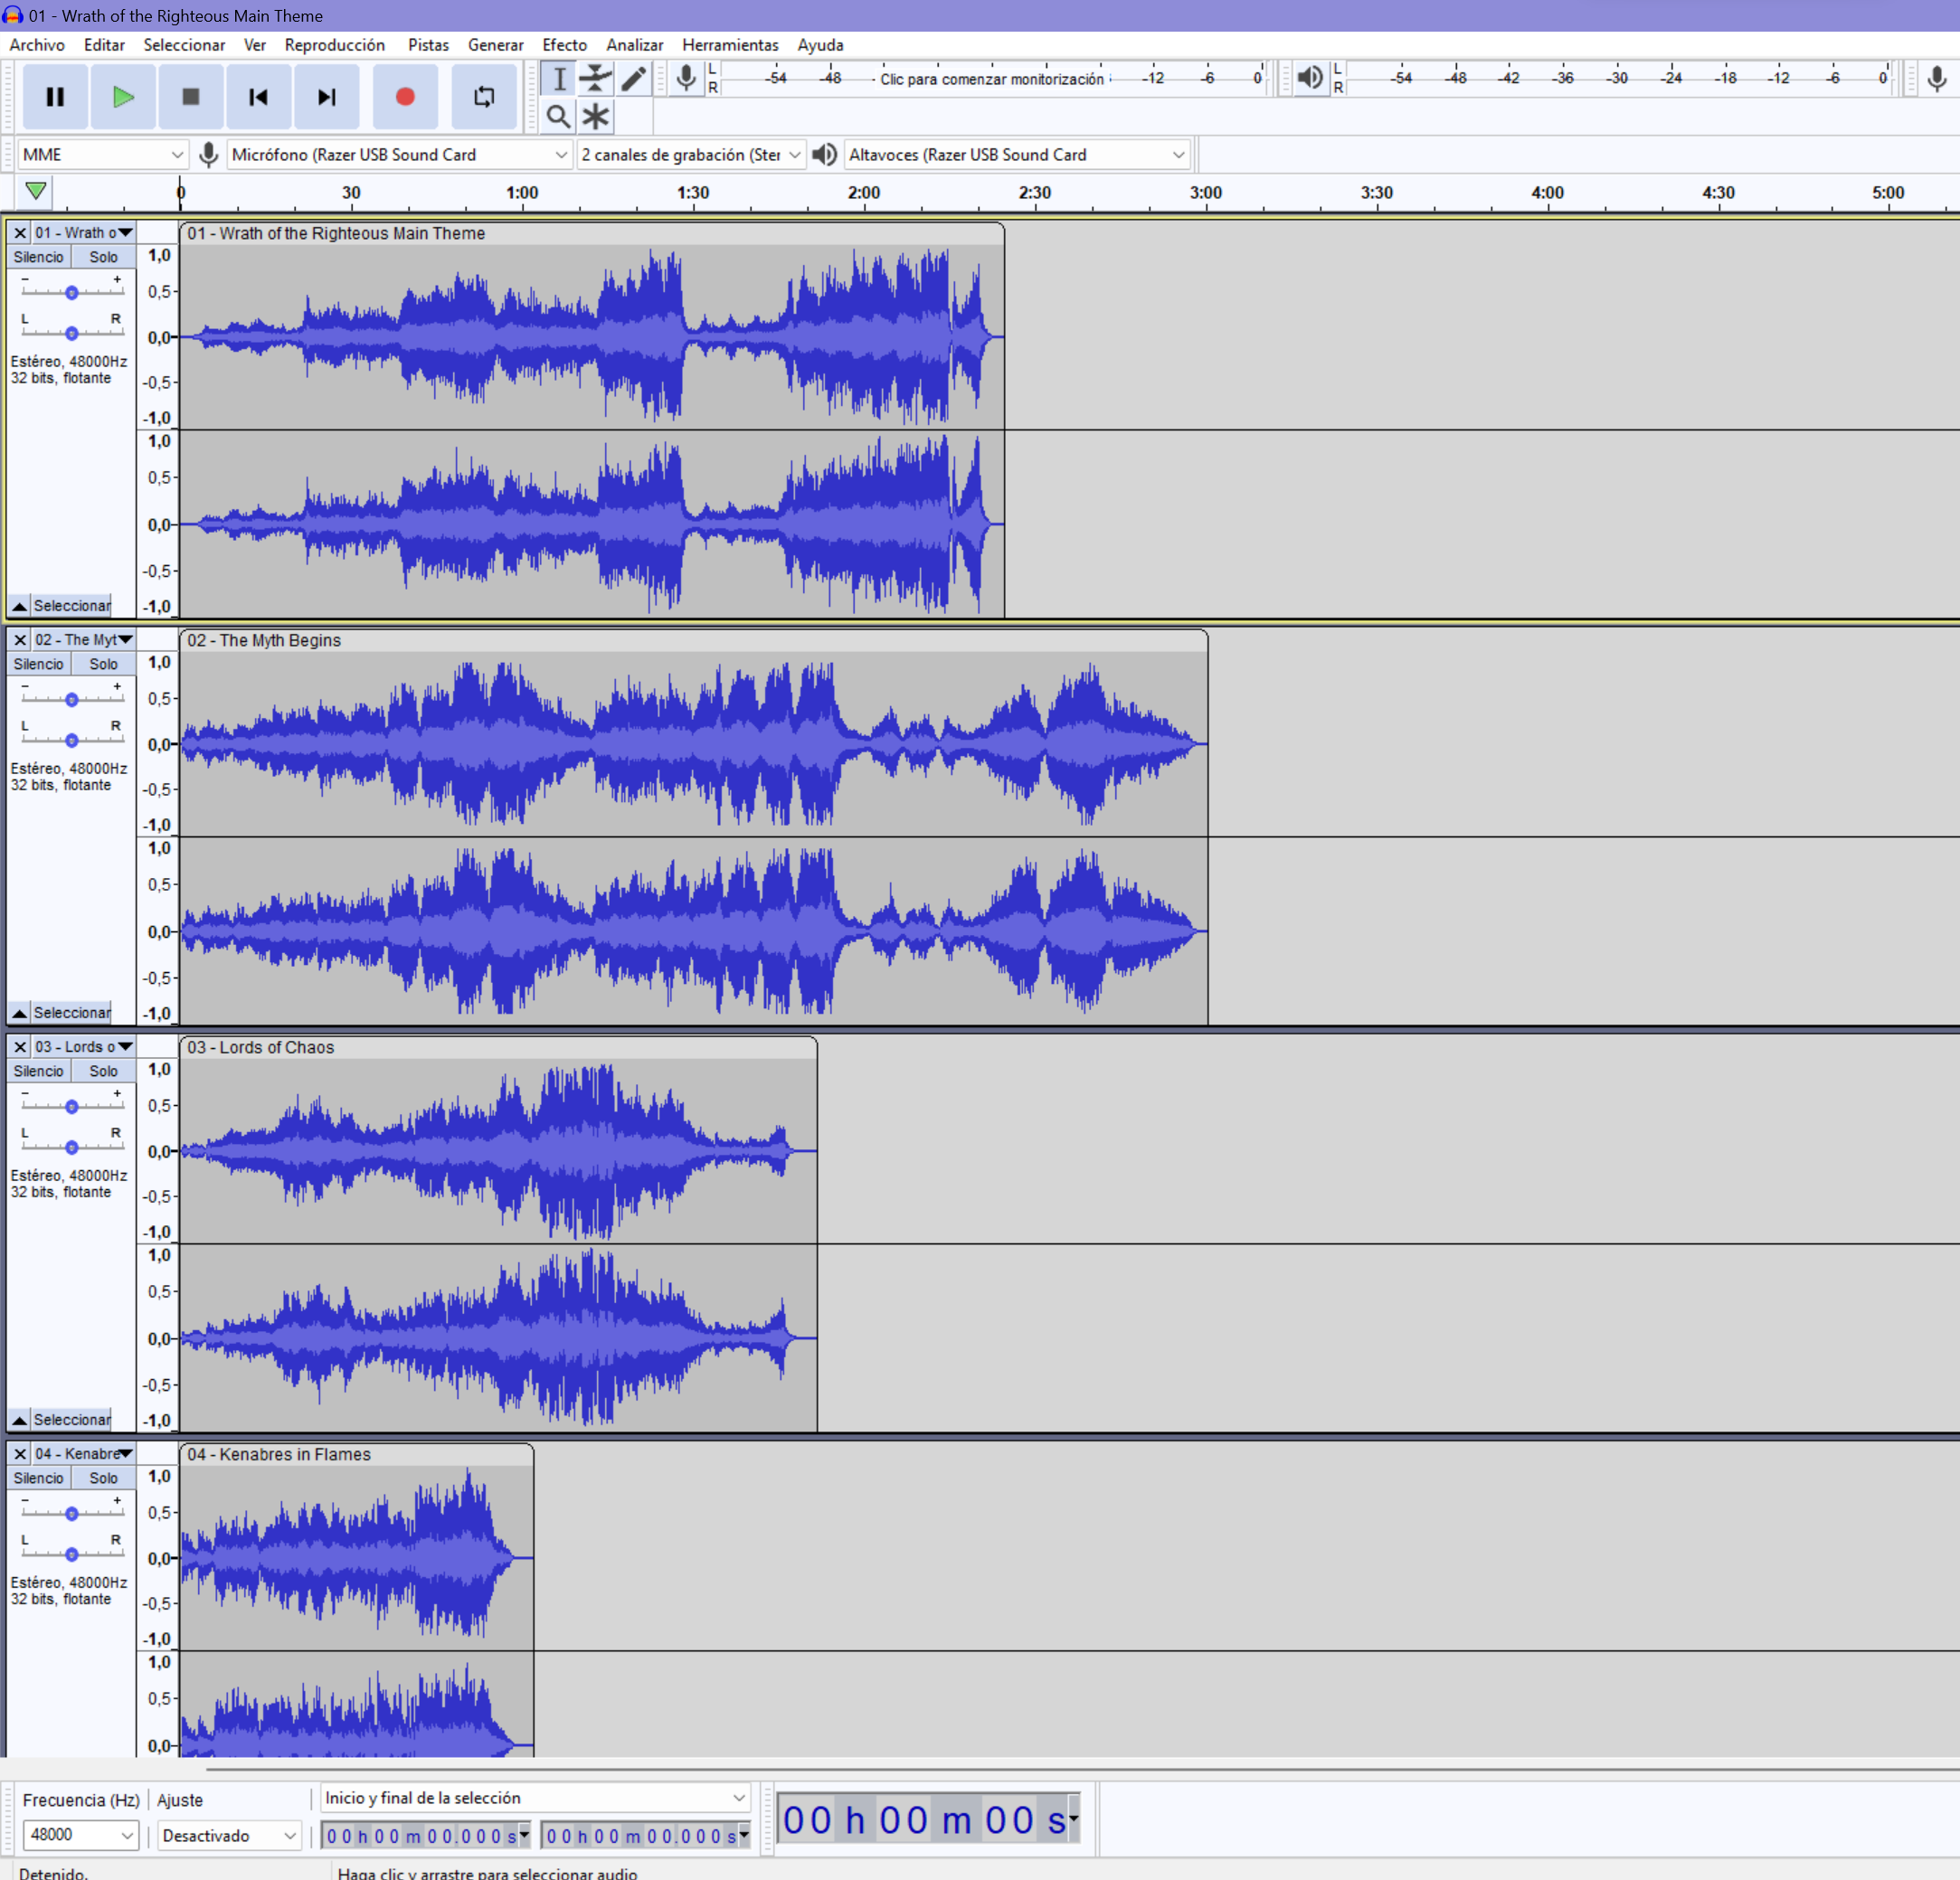Start playback with the green Play button
The height and width of the screenshot is (1880, 1960).
(x=123, y=97)
